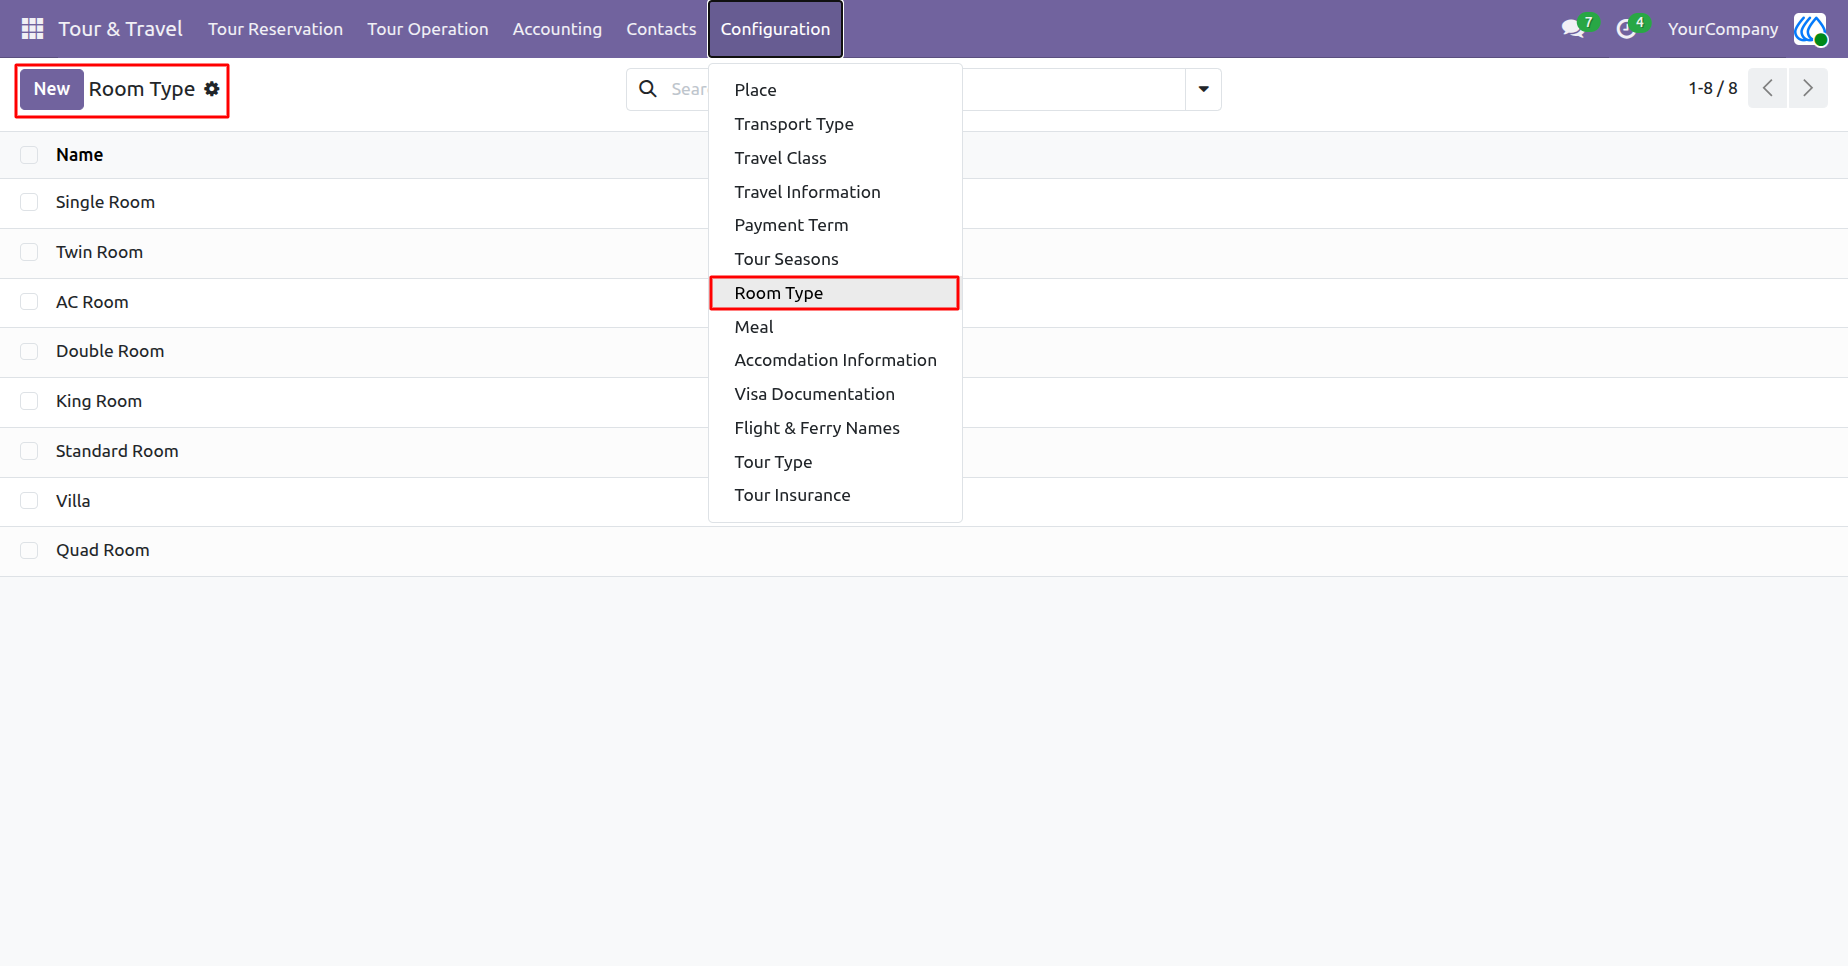The height and width of the screenshot is (966, 1848).
Task: Open the activities clock icon
Action: click(1627, 29)
